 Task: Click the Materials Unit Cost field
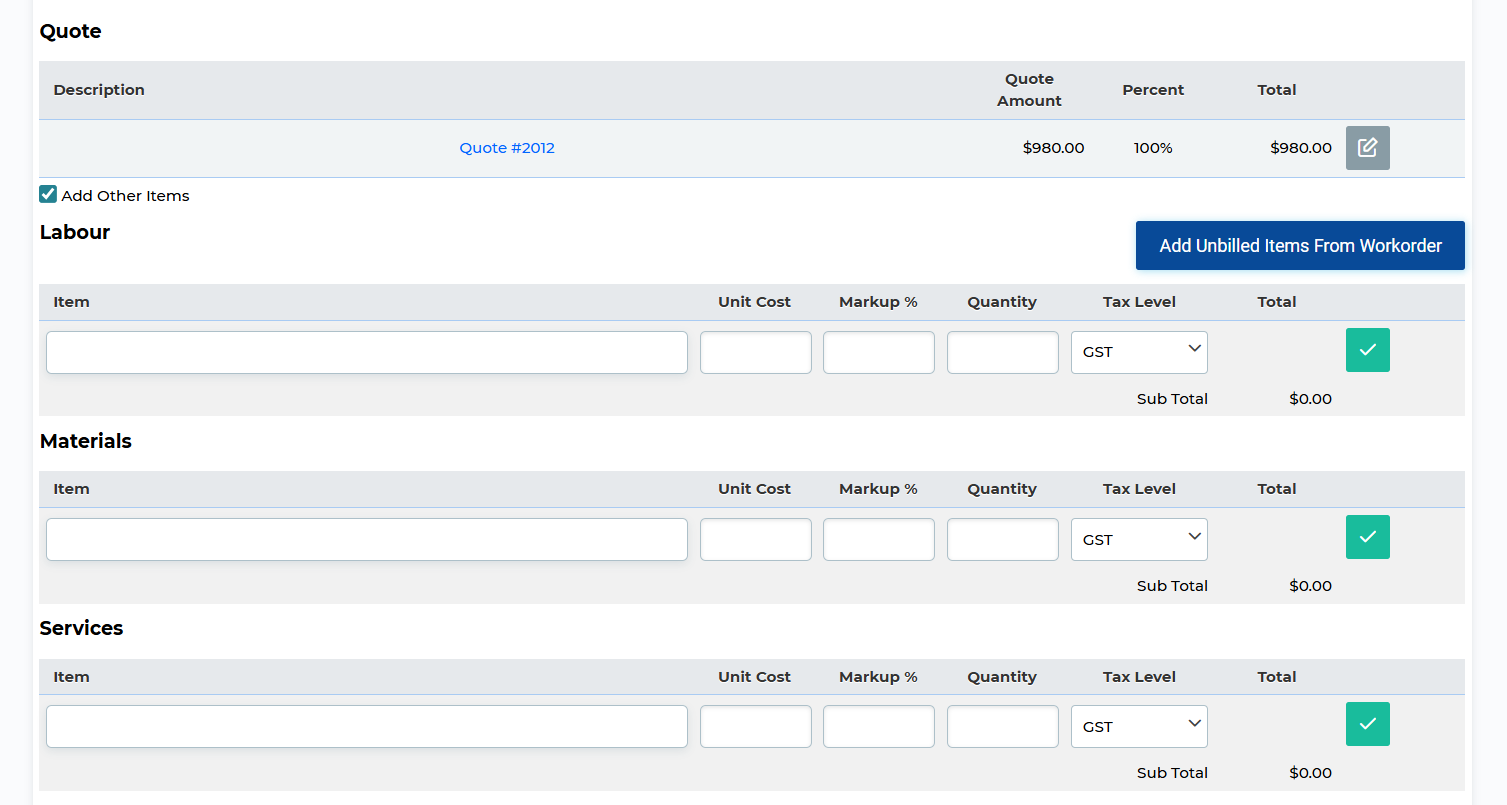755,540
